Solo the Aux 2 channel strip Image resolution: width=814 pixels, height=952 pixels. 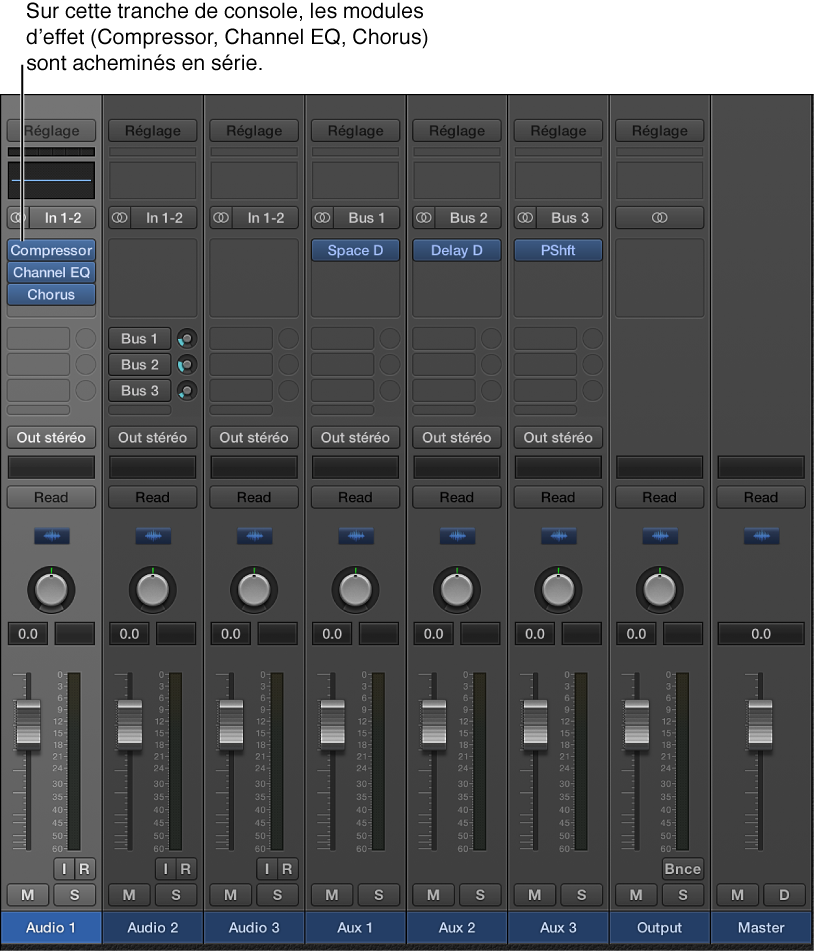[x=480, y=895]
